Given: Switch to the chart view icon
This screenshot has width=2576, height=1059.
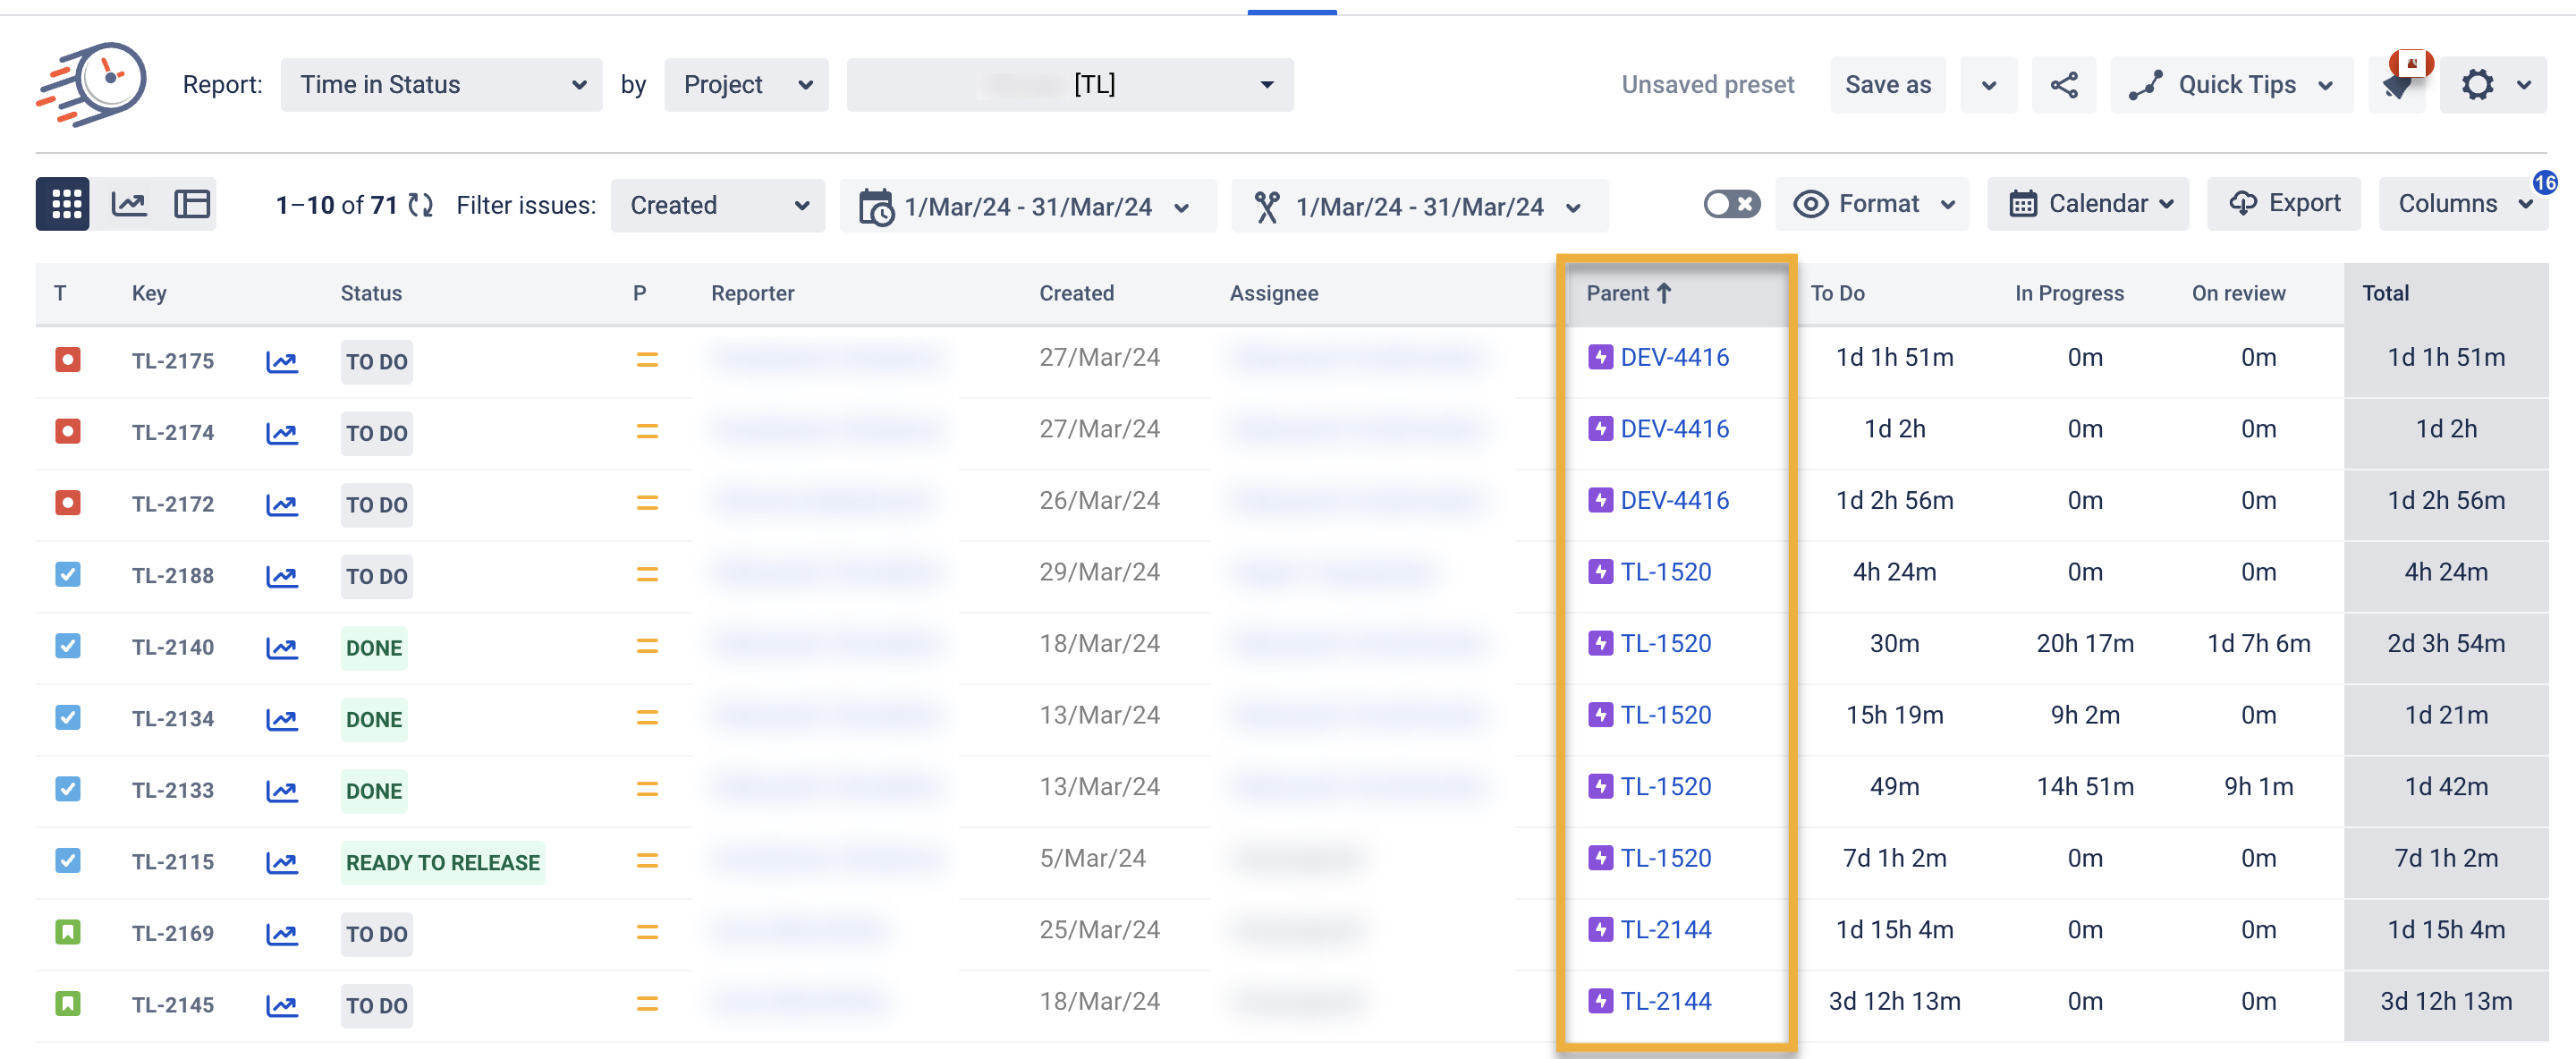Looking at the screenshot, I should tap(127, 203).
